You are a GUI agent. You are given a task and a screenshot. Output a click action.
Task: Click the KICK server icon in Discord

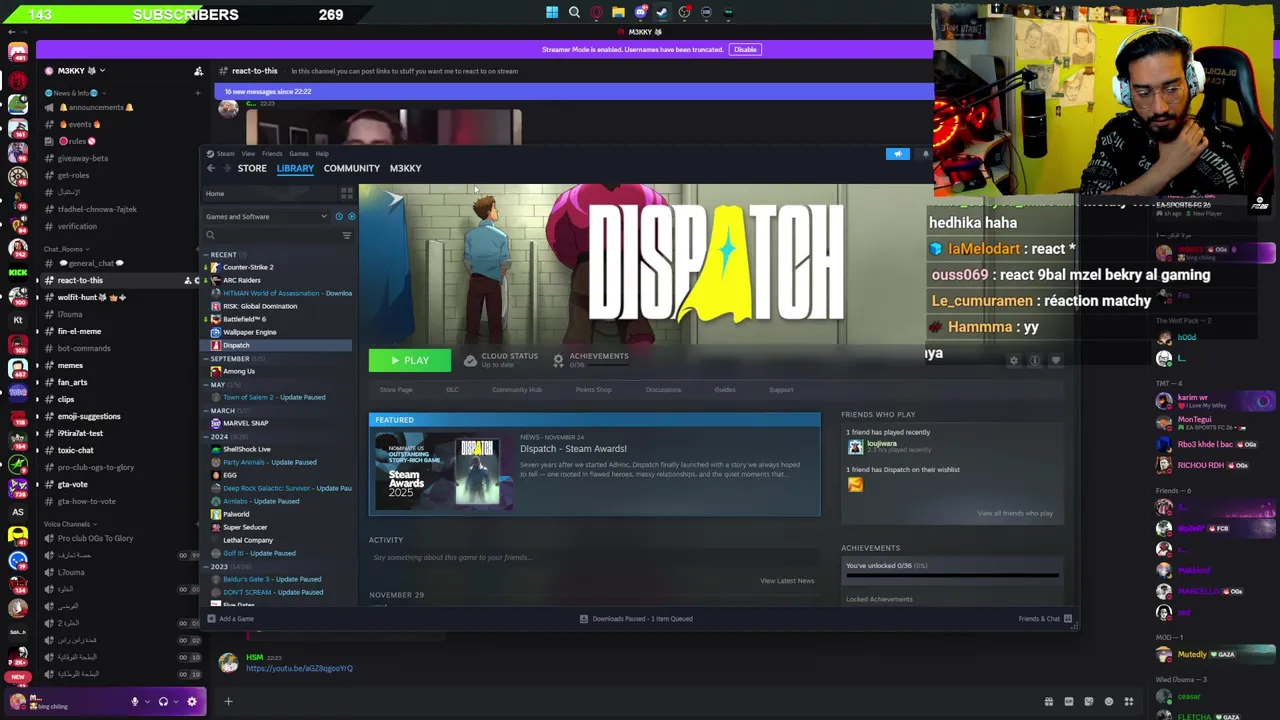[x=17, y=272]
